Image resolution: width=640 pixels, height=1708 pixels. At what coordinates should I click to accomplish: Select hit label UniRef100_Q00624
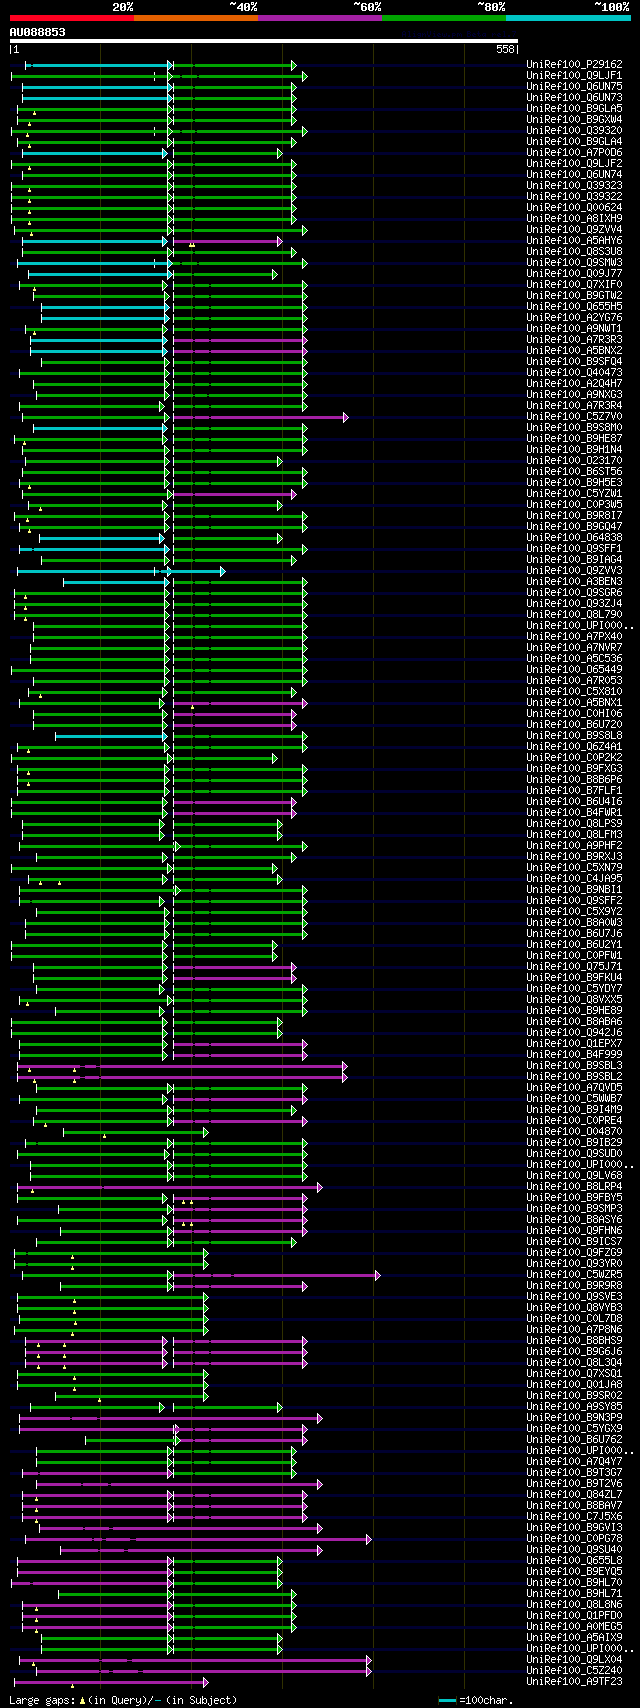coord(574,208)
